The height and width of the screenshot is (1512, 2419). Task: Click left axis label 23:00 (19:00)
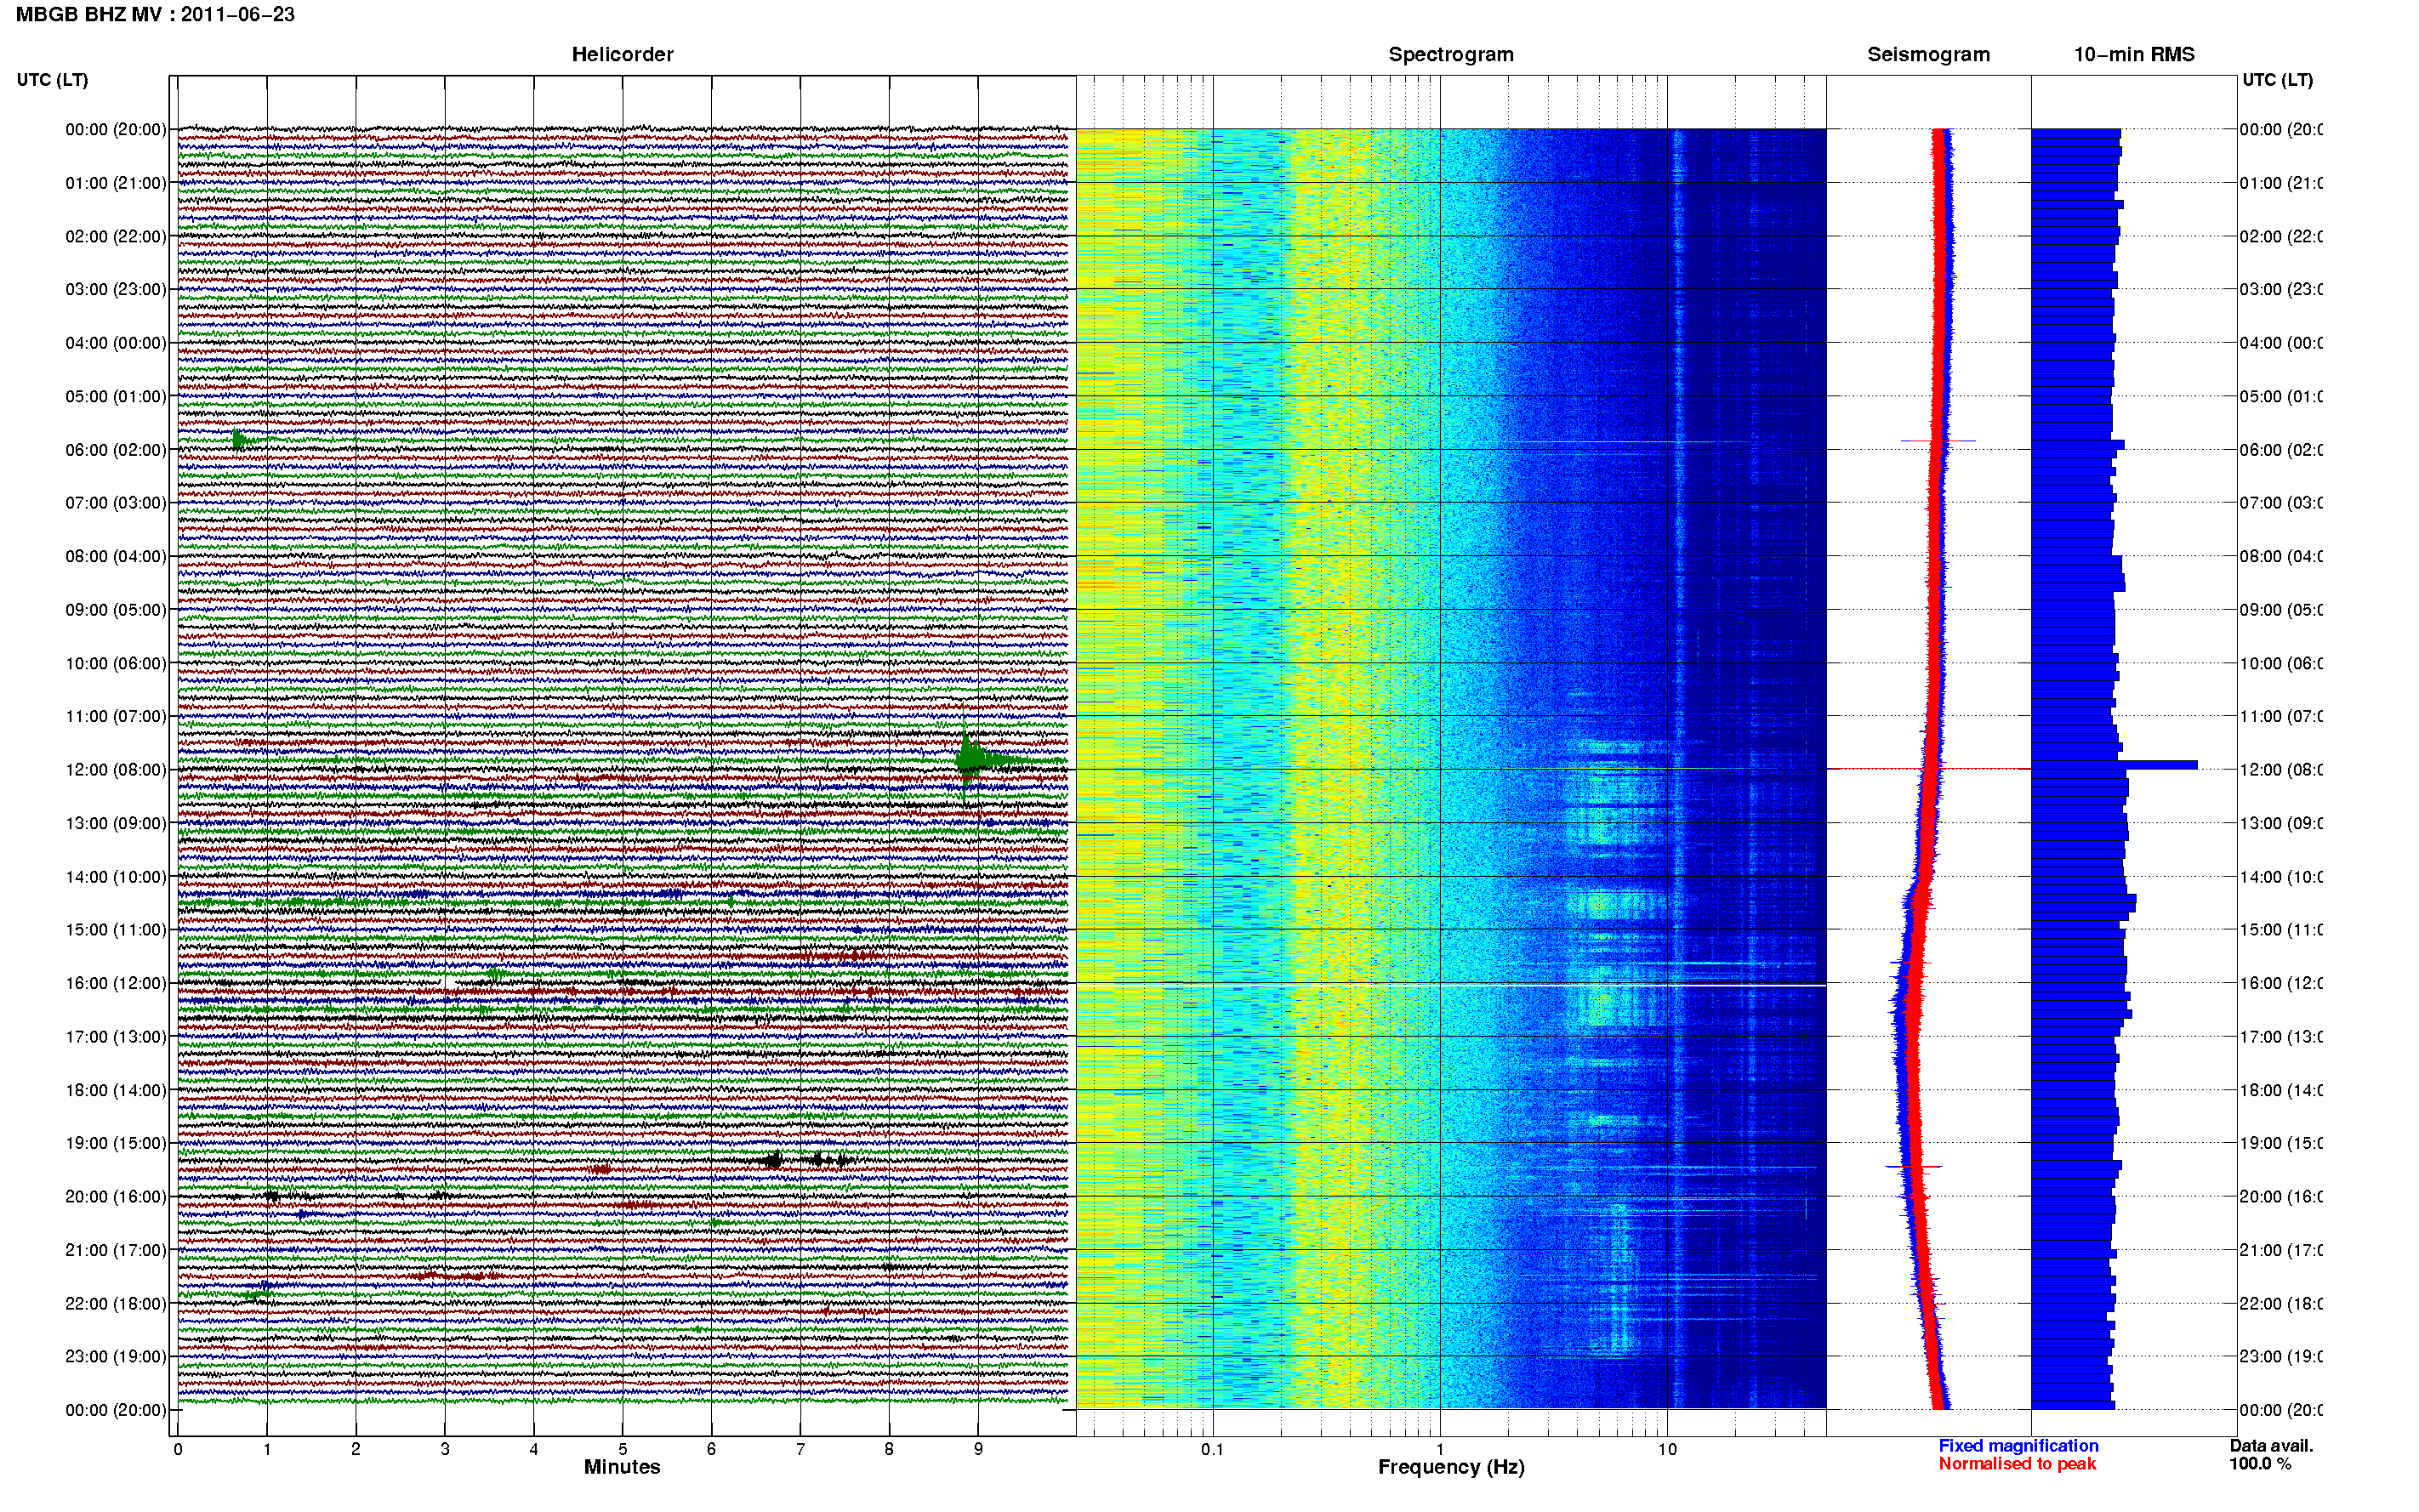coord(115,1356)
